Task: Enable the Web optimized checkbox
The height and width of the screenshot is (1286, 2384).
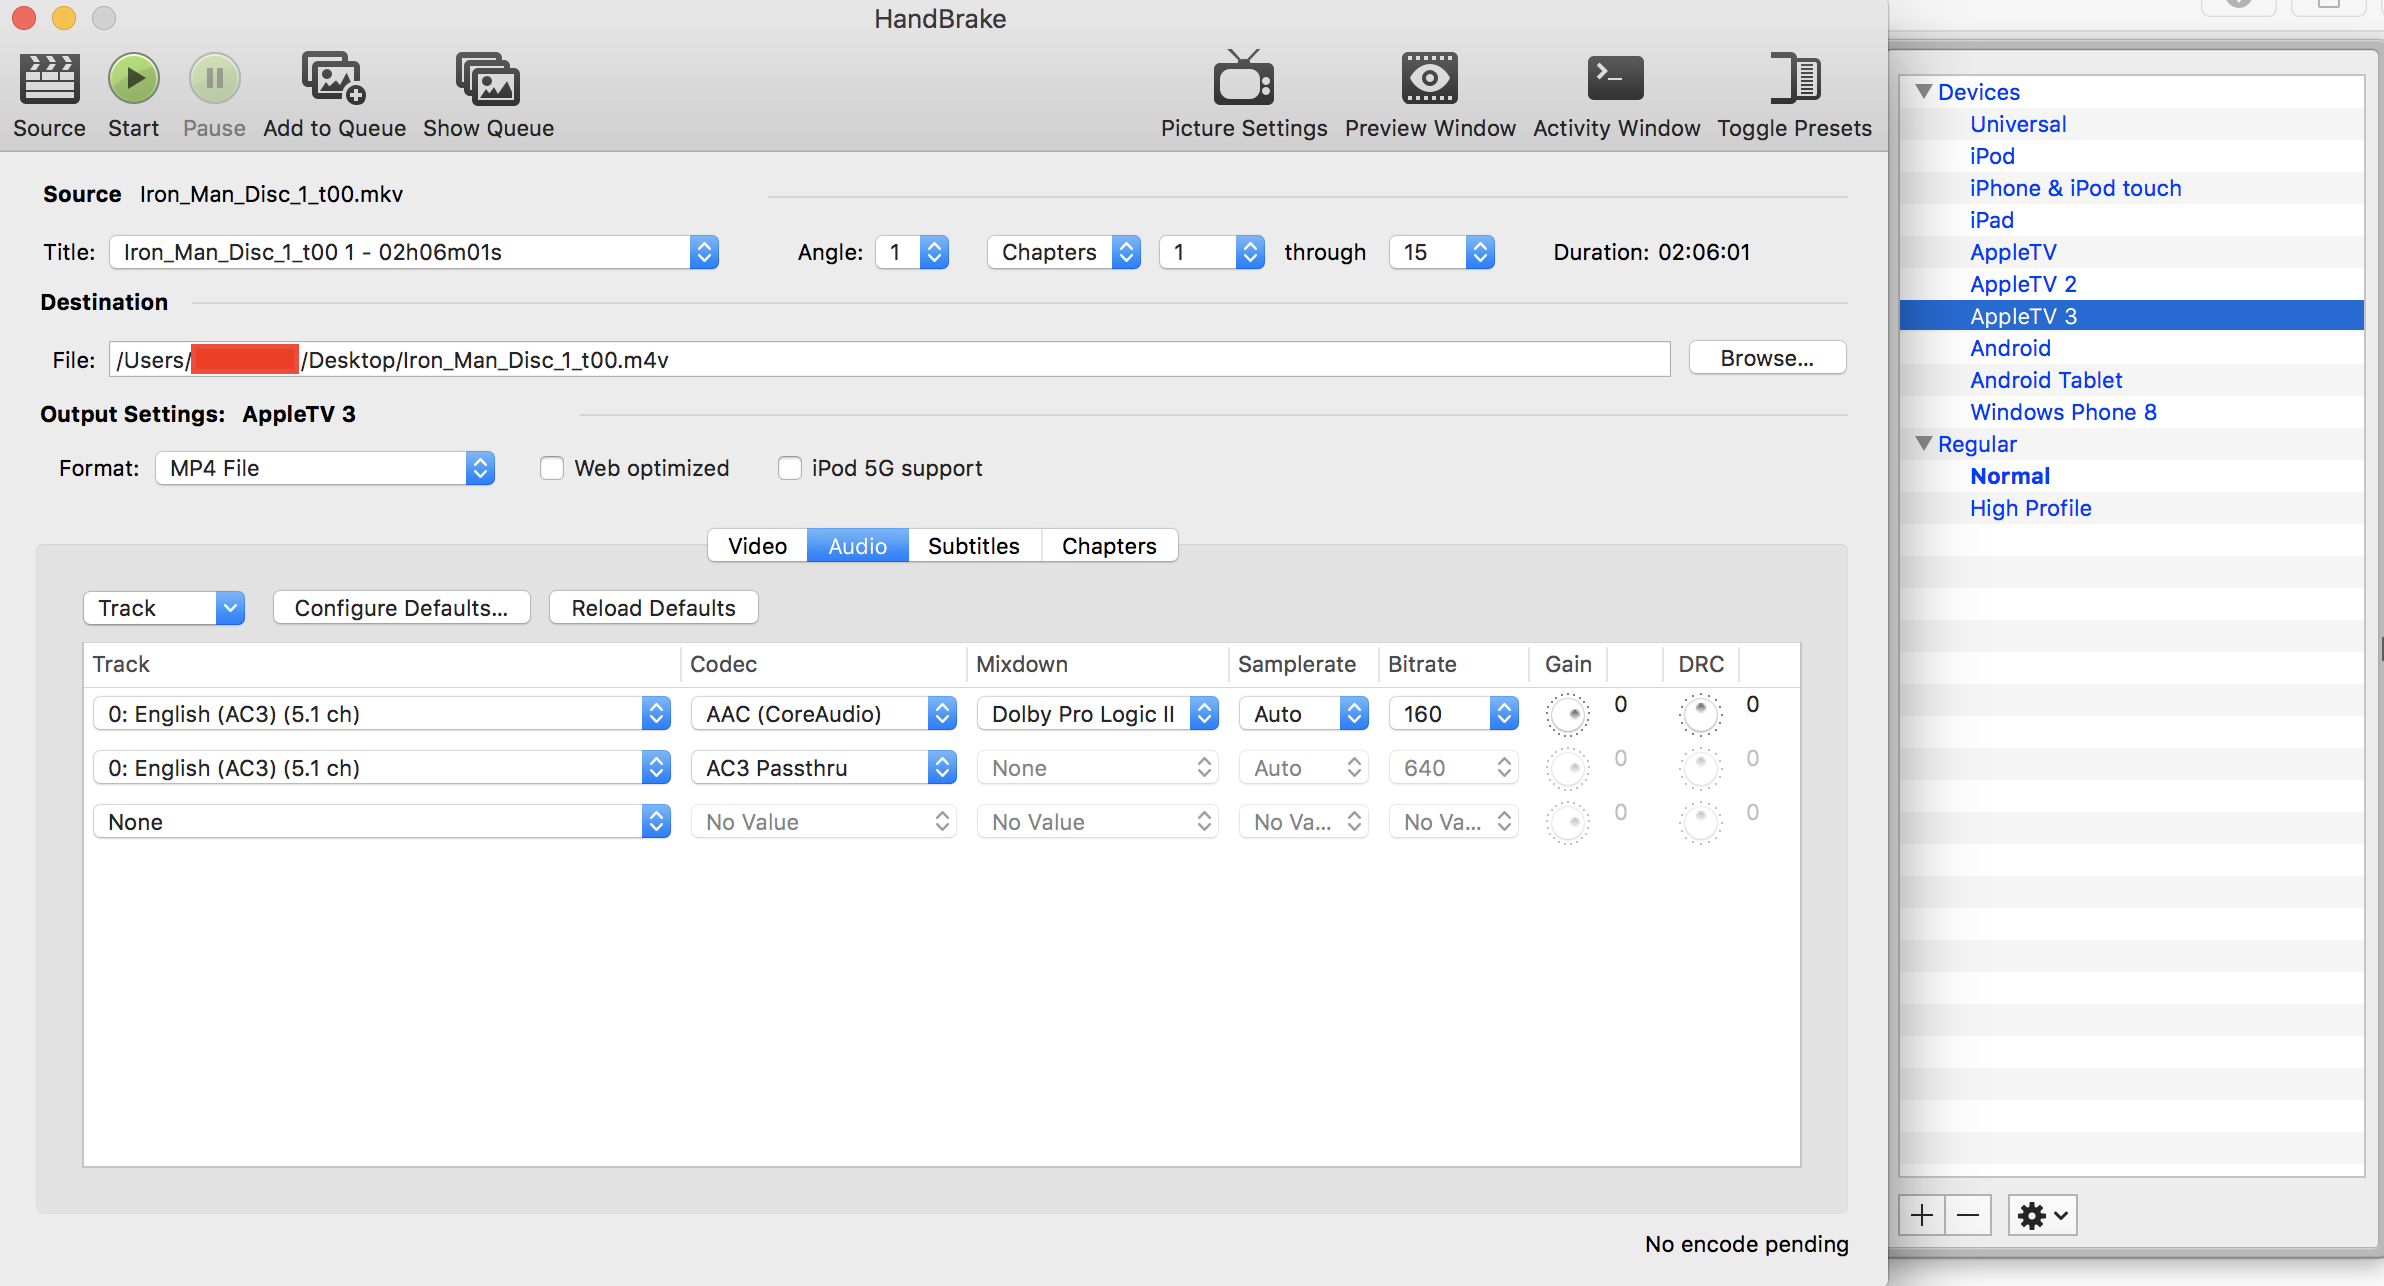Action: [552, 468]
